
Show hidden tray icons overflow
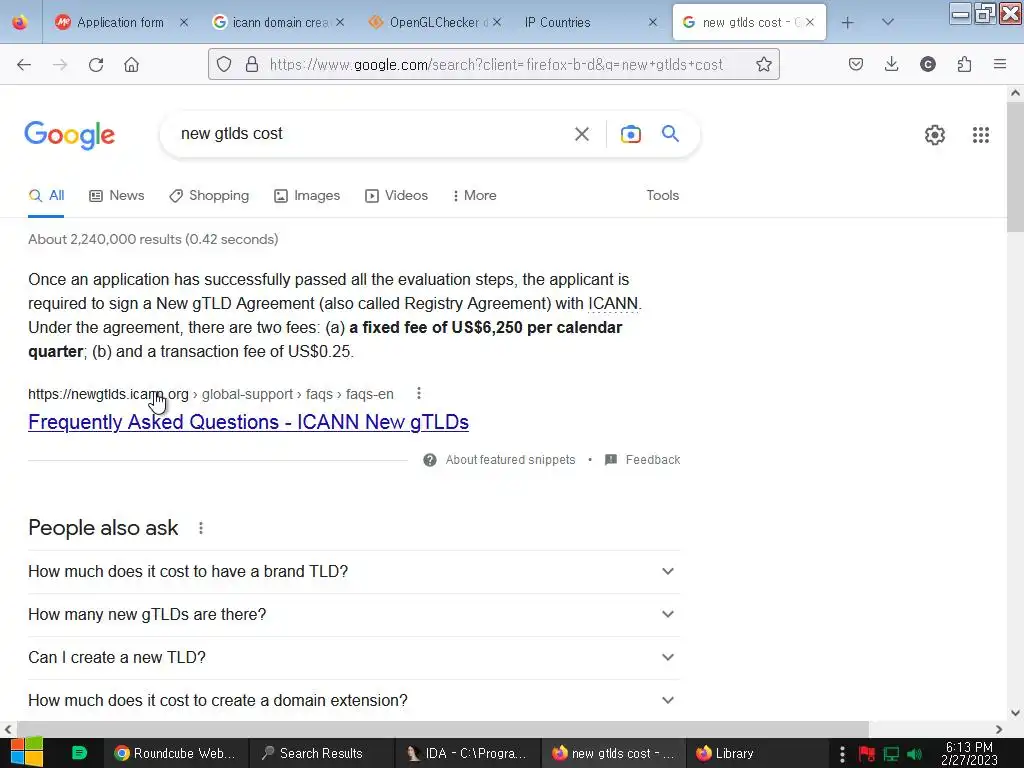pyautogui.click(x=842, y=754)
